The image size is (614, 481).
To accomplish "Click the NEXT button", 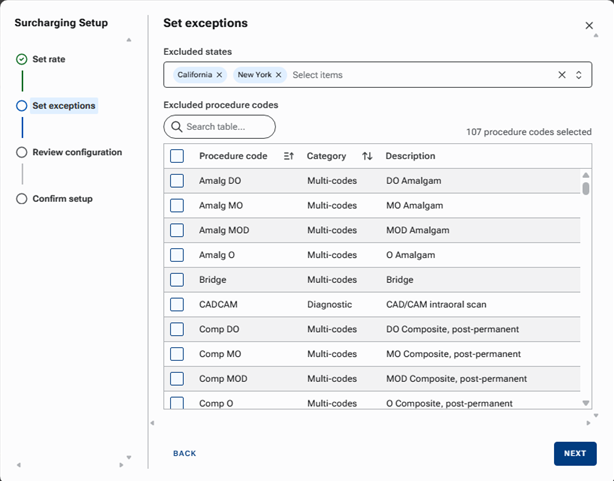I will pos(575,454).
